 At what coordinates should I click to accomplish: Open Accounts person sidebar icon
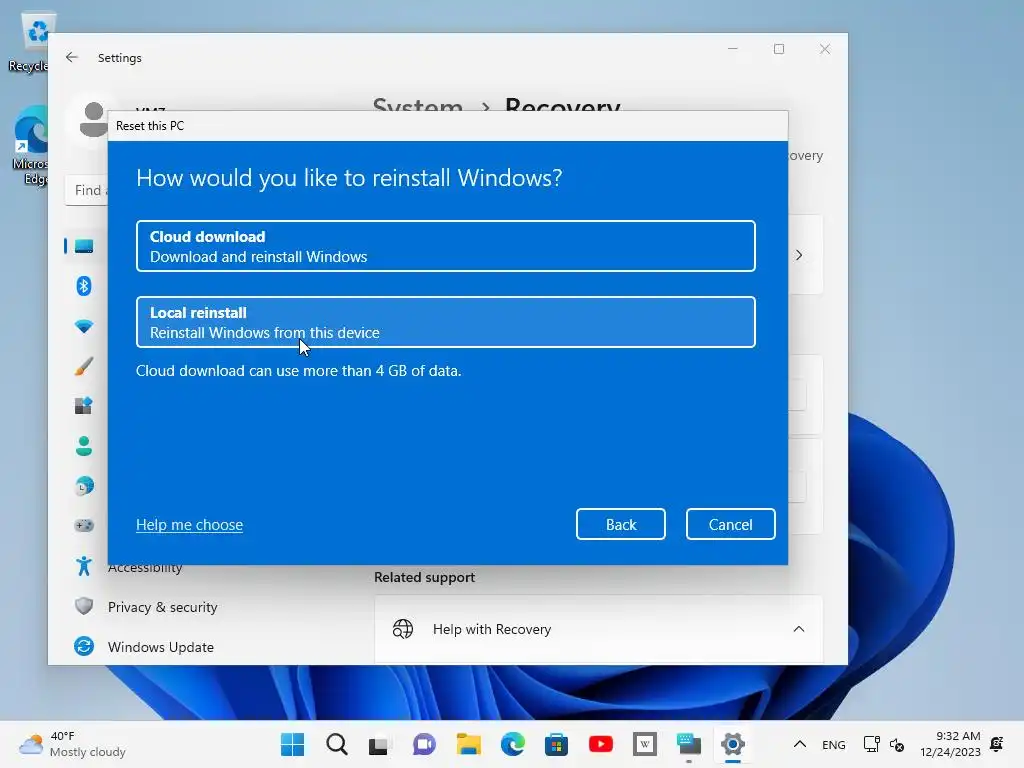[84, 446]
